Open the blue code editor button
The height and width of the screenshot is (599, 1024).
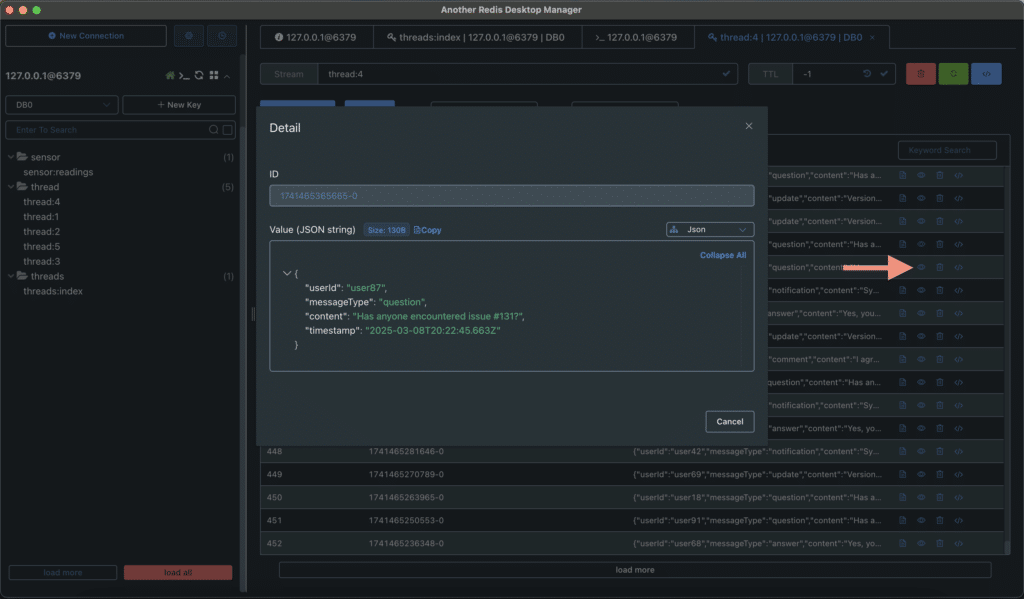(x=986, y=73)
